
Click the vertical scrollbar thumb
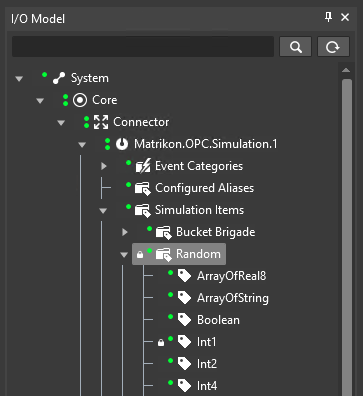(347, 237)
